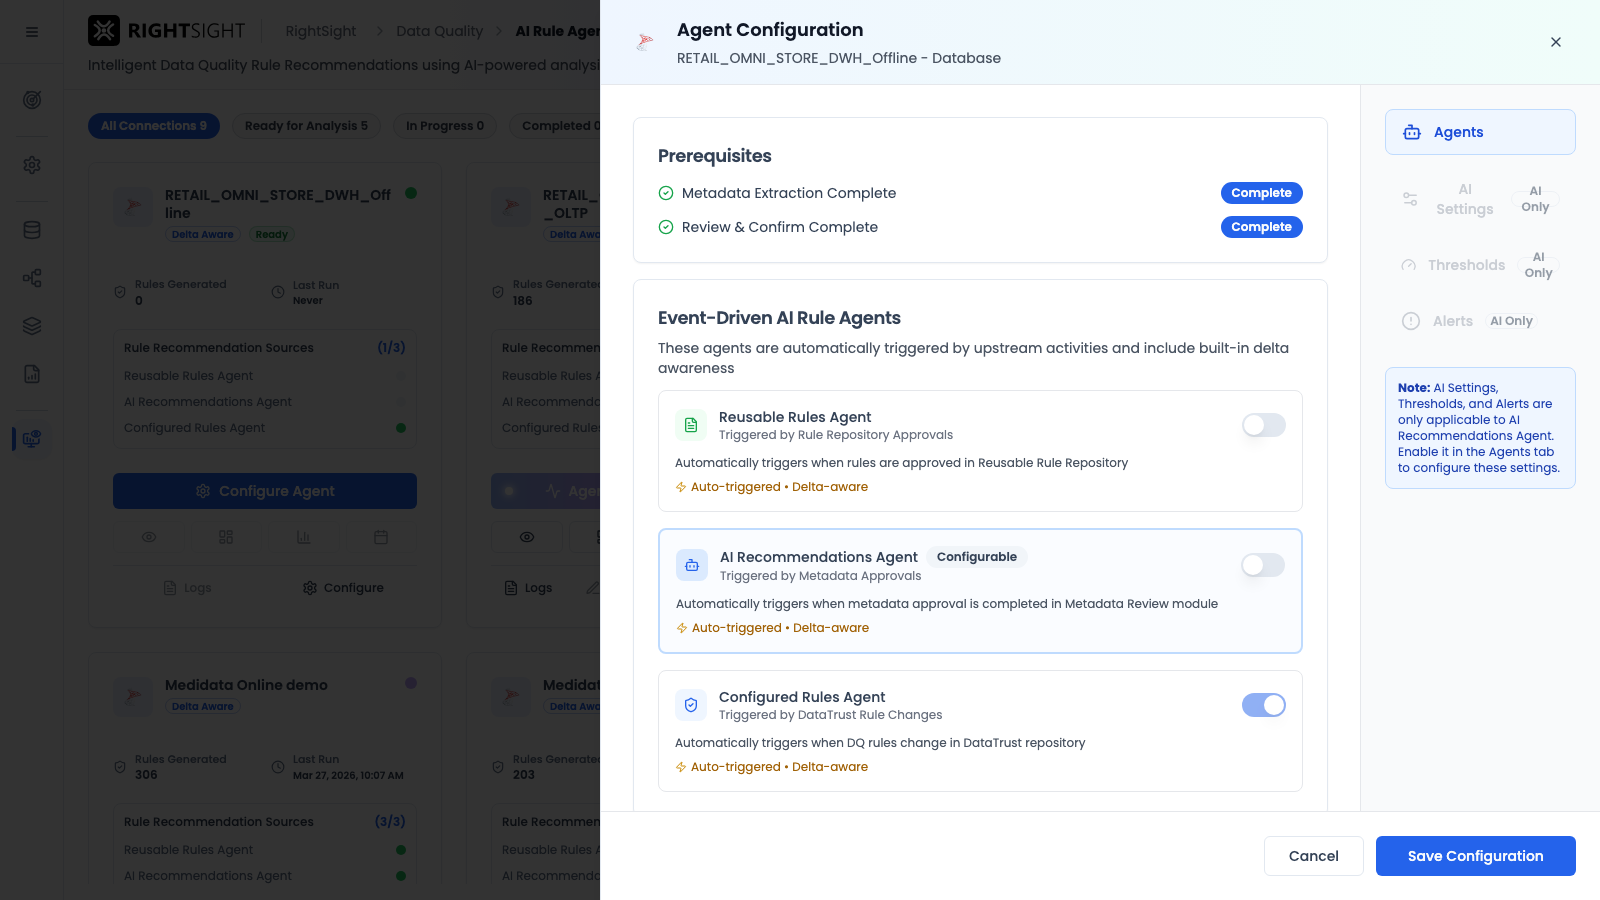Image resolution: width=1600 pixels, height=900 pixels.
Task: Click the RETAIL_OMNI_STORE_DWH_Offline card title
Action: [x=278, y=204]
